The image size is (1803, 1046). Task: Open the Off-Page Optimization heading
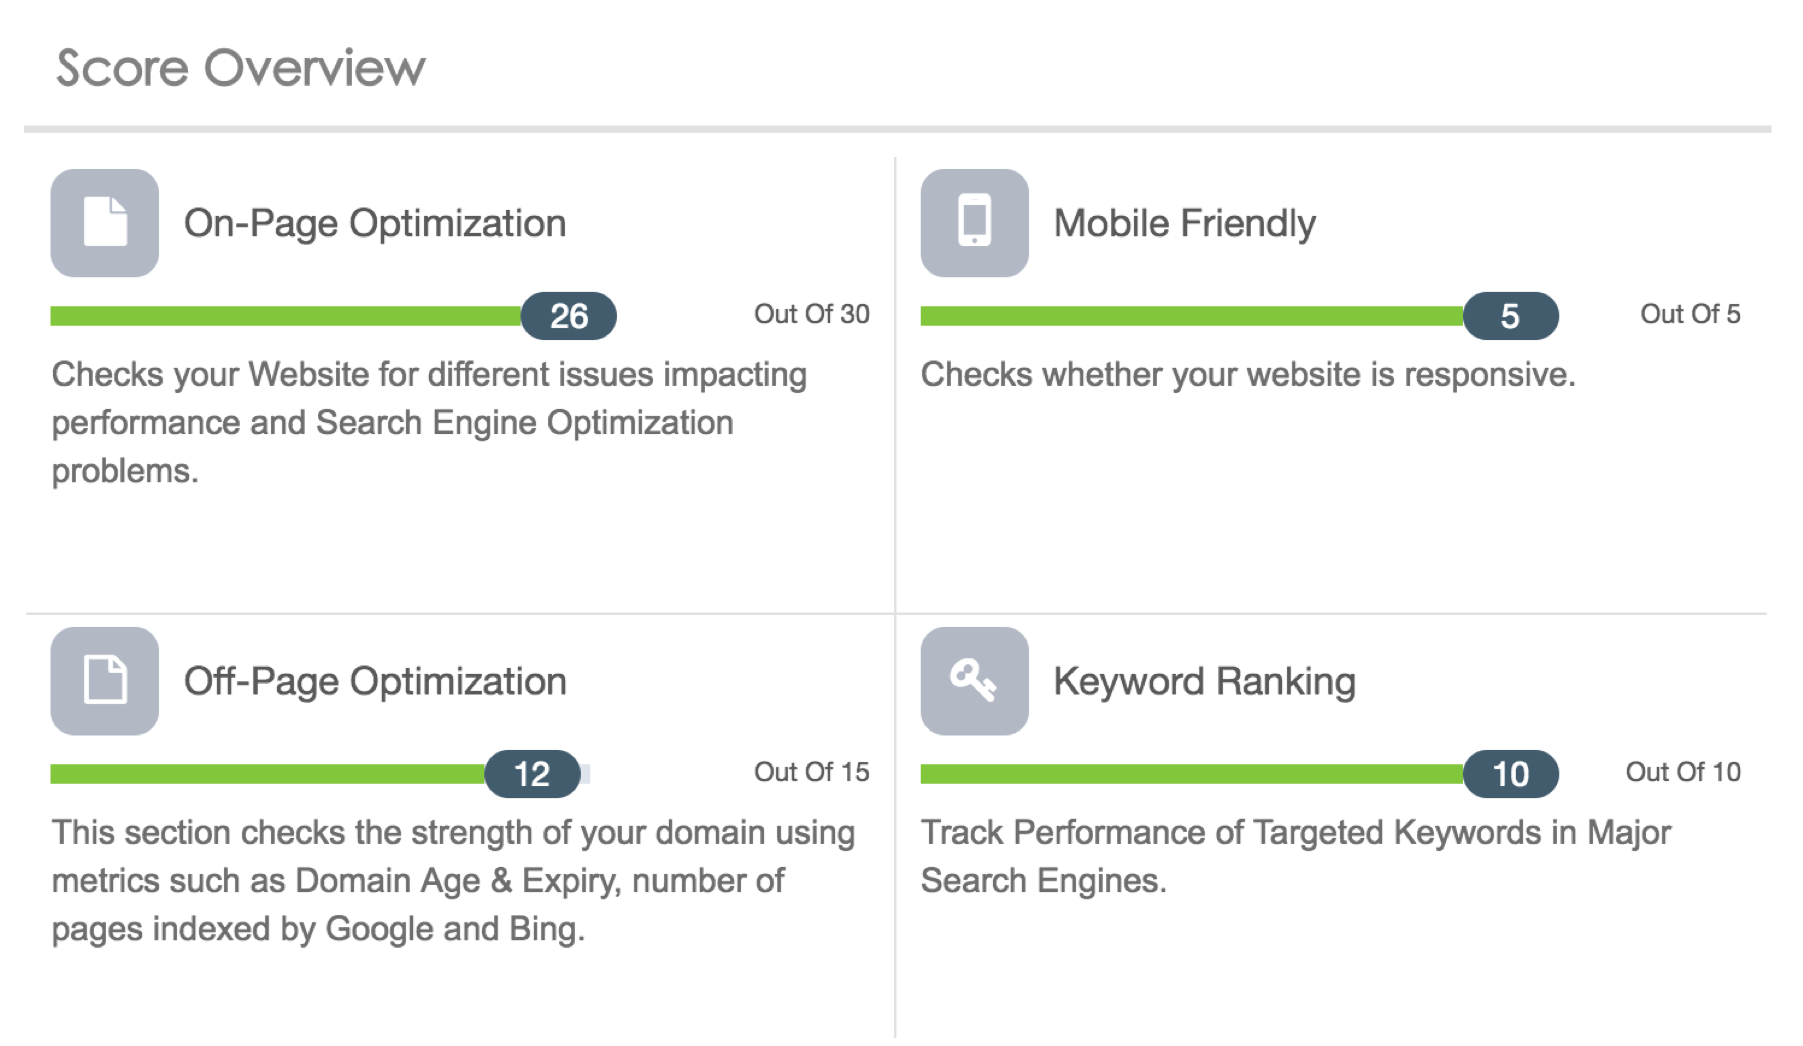click(375, 682)
